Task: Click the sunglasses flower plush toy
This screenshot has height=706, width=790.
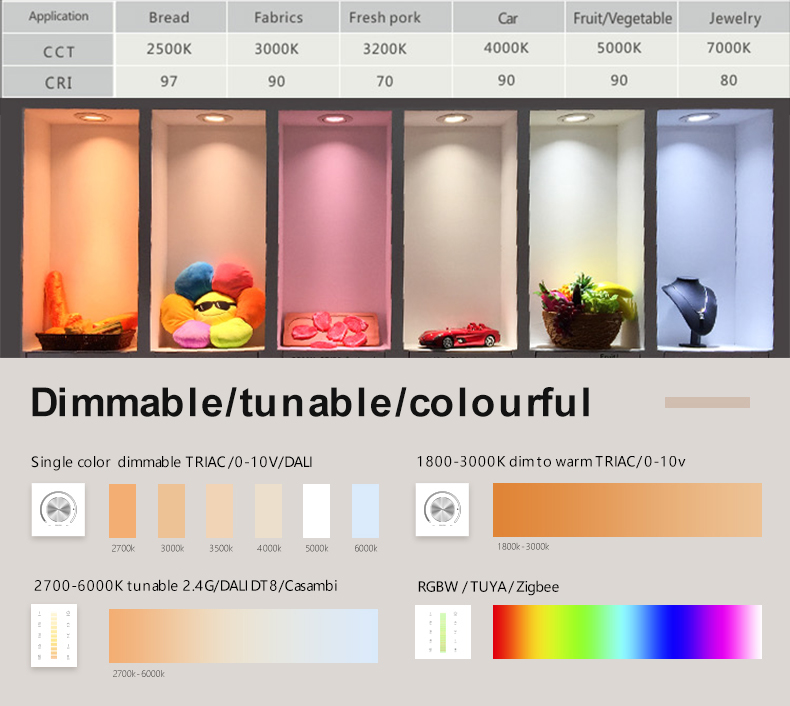Action: (212, 304)
